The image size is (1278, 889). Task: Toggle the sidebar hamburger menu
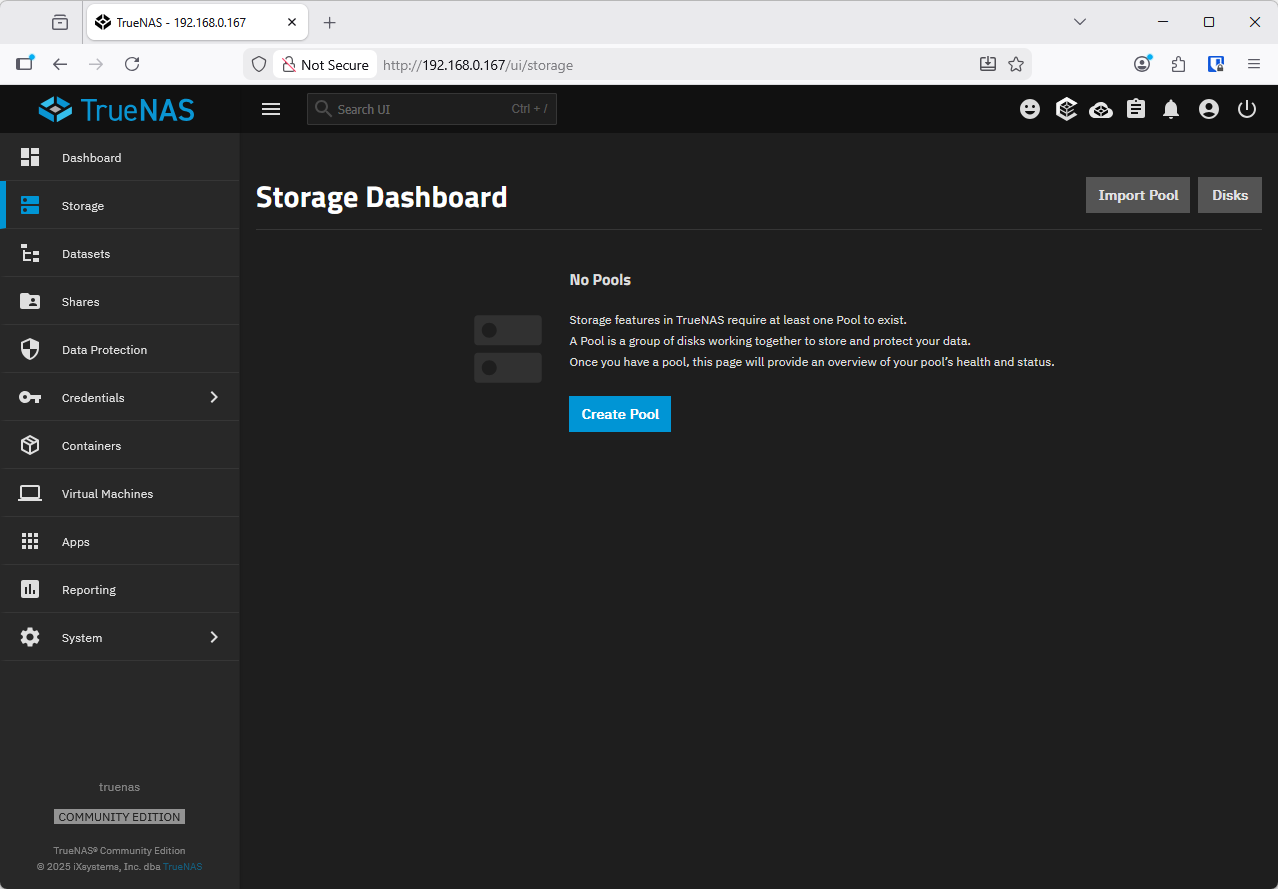[x=271, y=109]
